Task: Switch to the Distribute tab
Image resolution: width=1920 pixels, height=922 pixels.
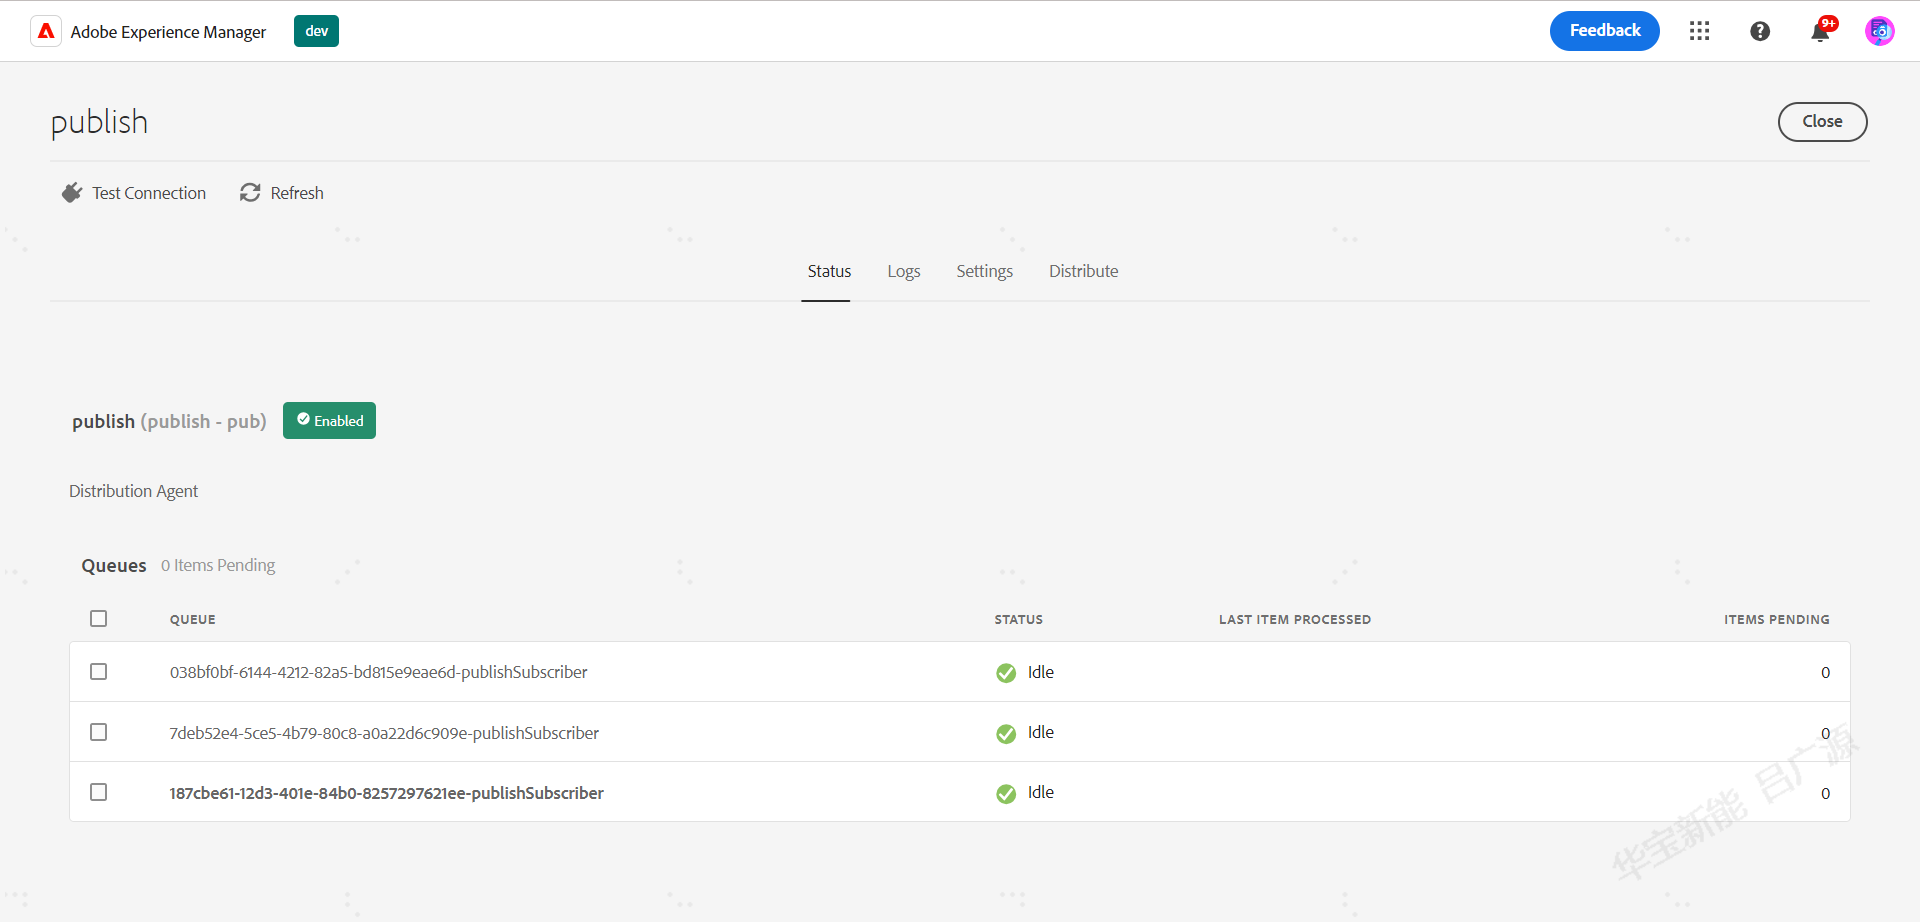Action: tap(1083, 271)
